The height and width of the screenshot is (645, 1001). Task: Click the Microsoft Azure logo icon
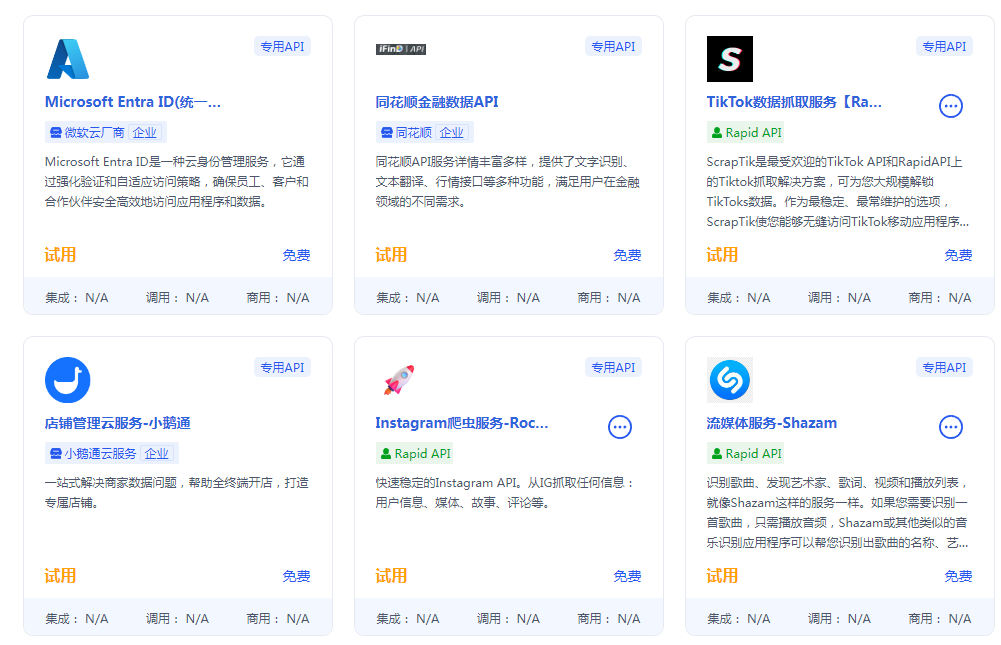coord(66,58)
